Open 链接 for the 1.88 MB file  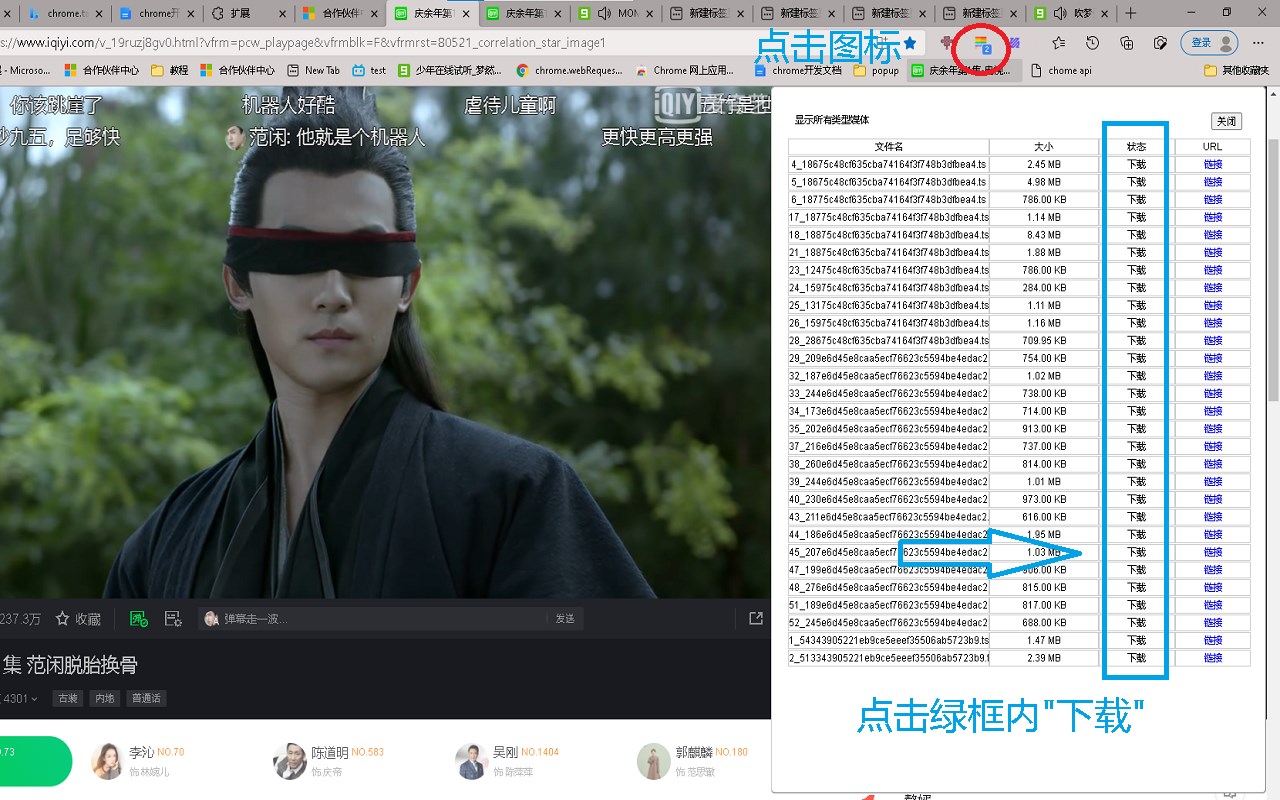[x=1213, y=252]
